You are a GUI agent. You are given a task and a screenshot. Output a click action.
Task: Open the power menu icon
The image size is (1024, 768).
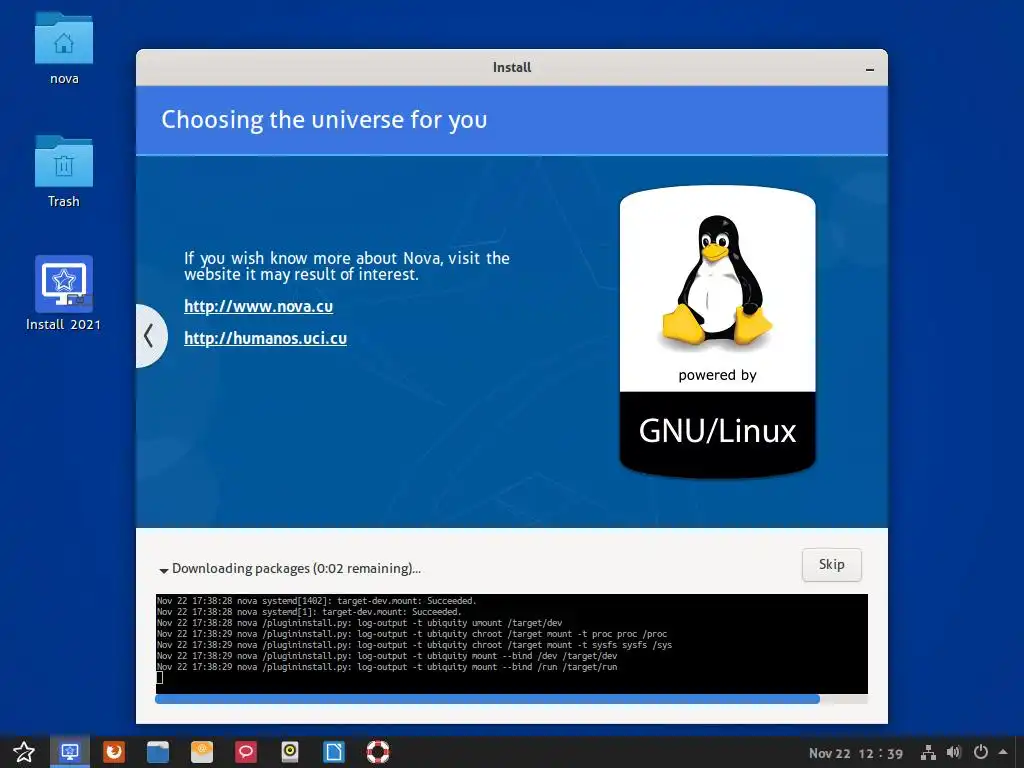[x=980, y=752]
